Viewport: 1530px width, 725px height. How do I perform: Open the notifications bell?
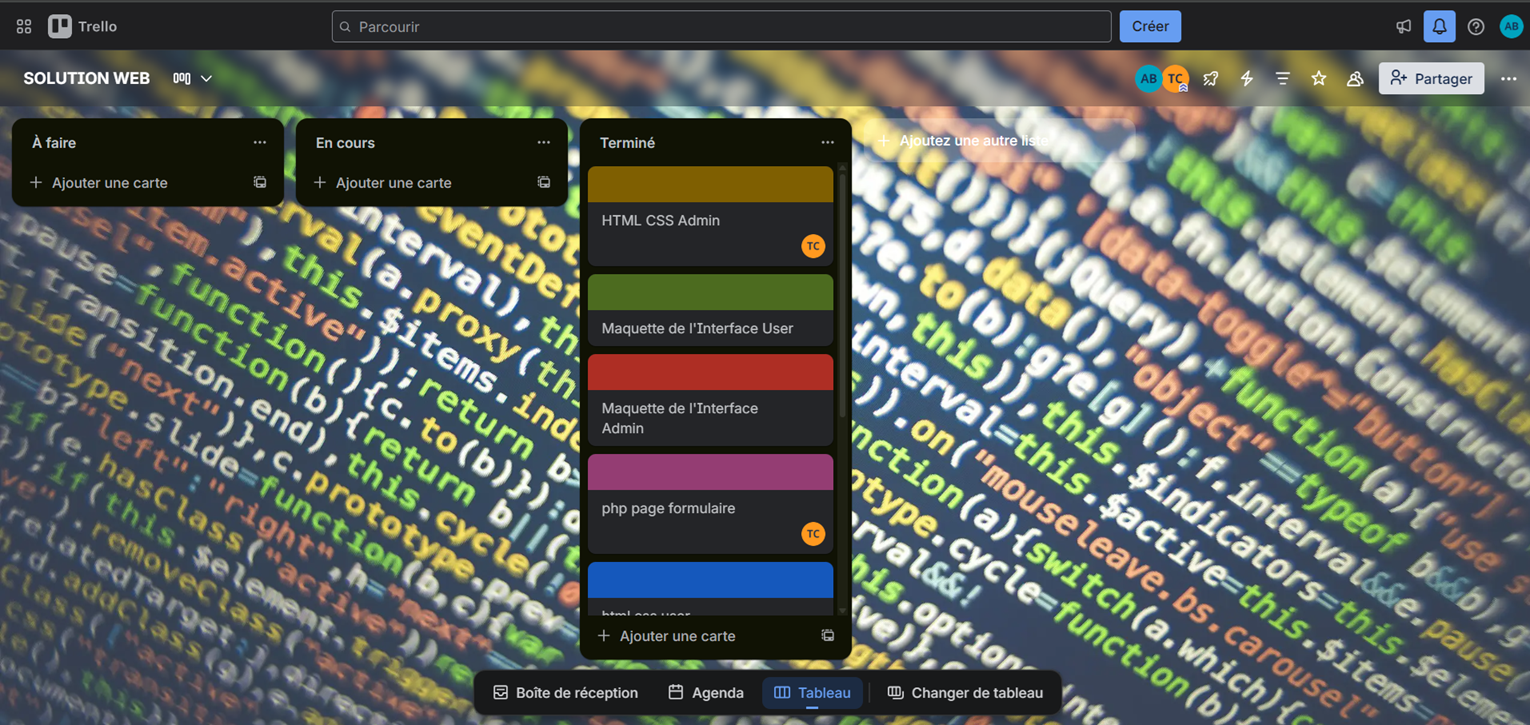(1439, 27)
